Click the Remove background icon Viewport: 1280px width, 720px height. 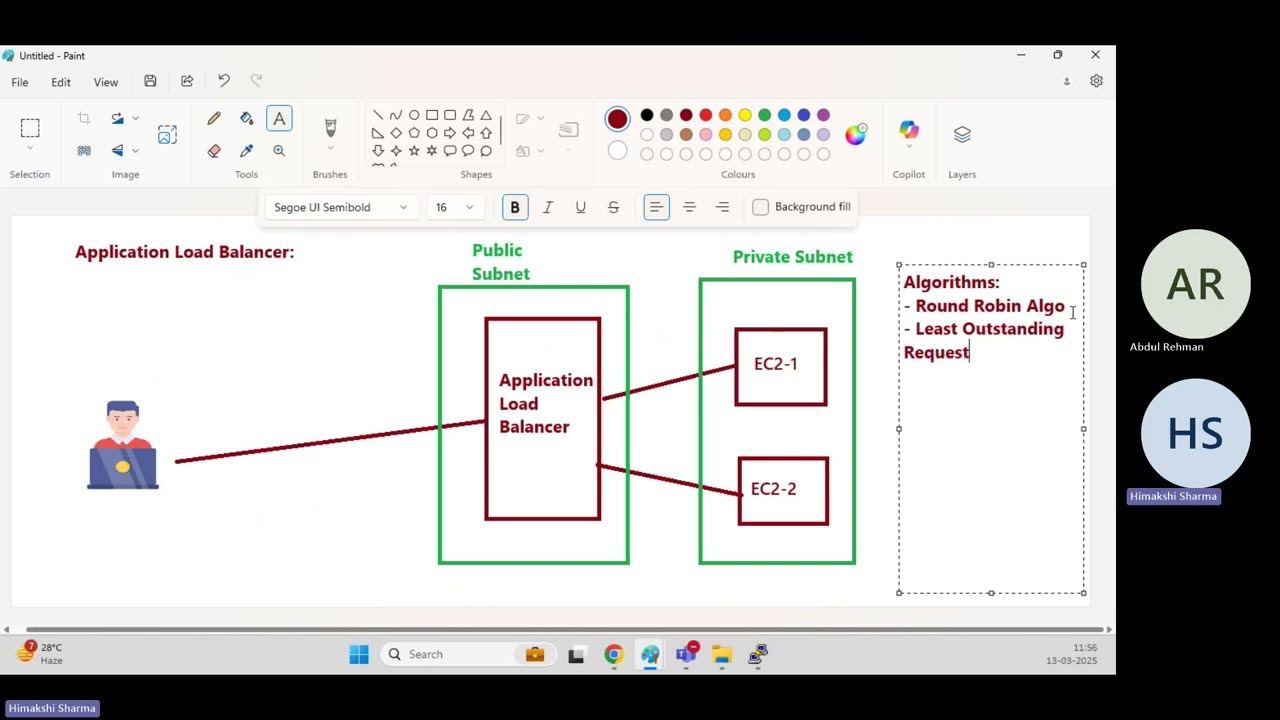click(84, 151)
